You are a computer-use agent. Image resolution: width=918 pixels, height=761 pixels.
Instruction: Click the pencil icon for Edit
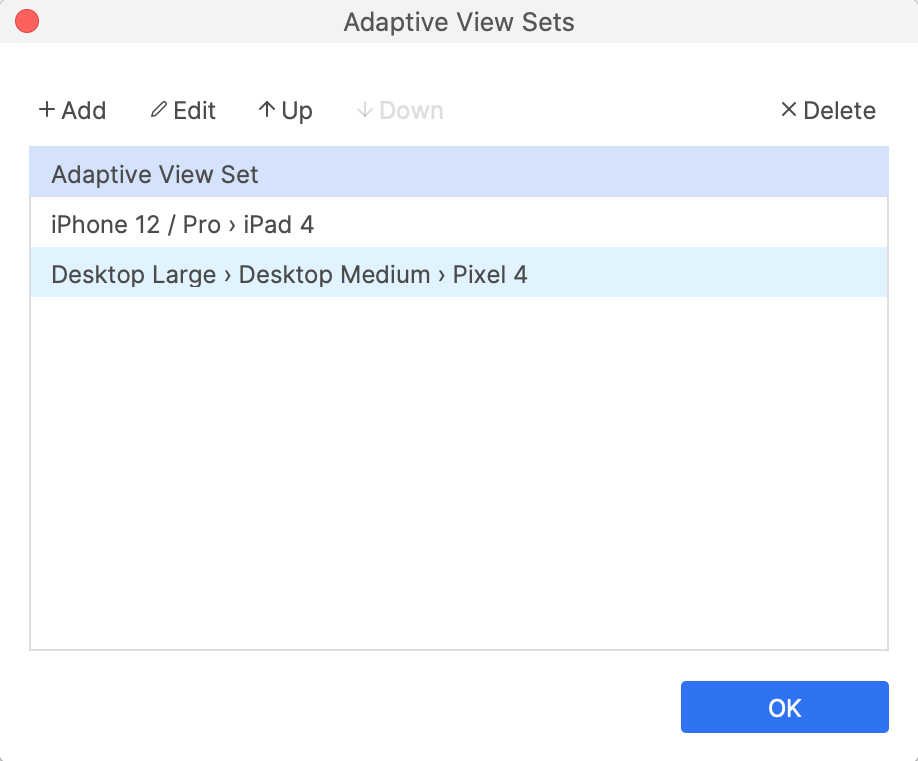(x=158, y=110)
